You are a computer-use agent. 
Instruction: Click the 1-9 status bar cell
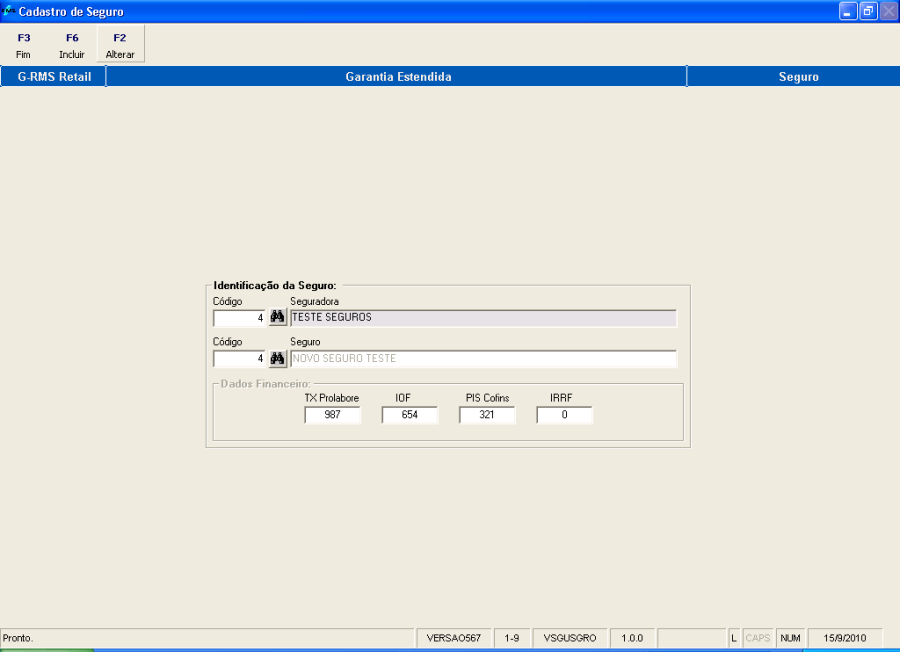512,638
